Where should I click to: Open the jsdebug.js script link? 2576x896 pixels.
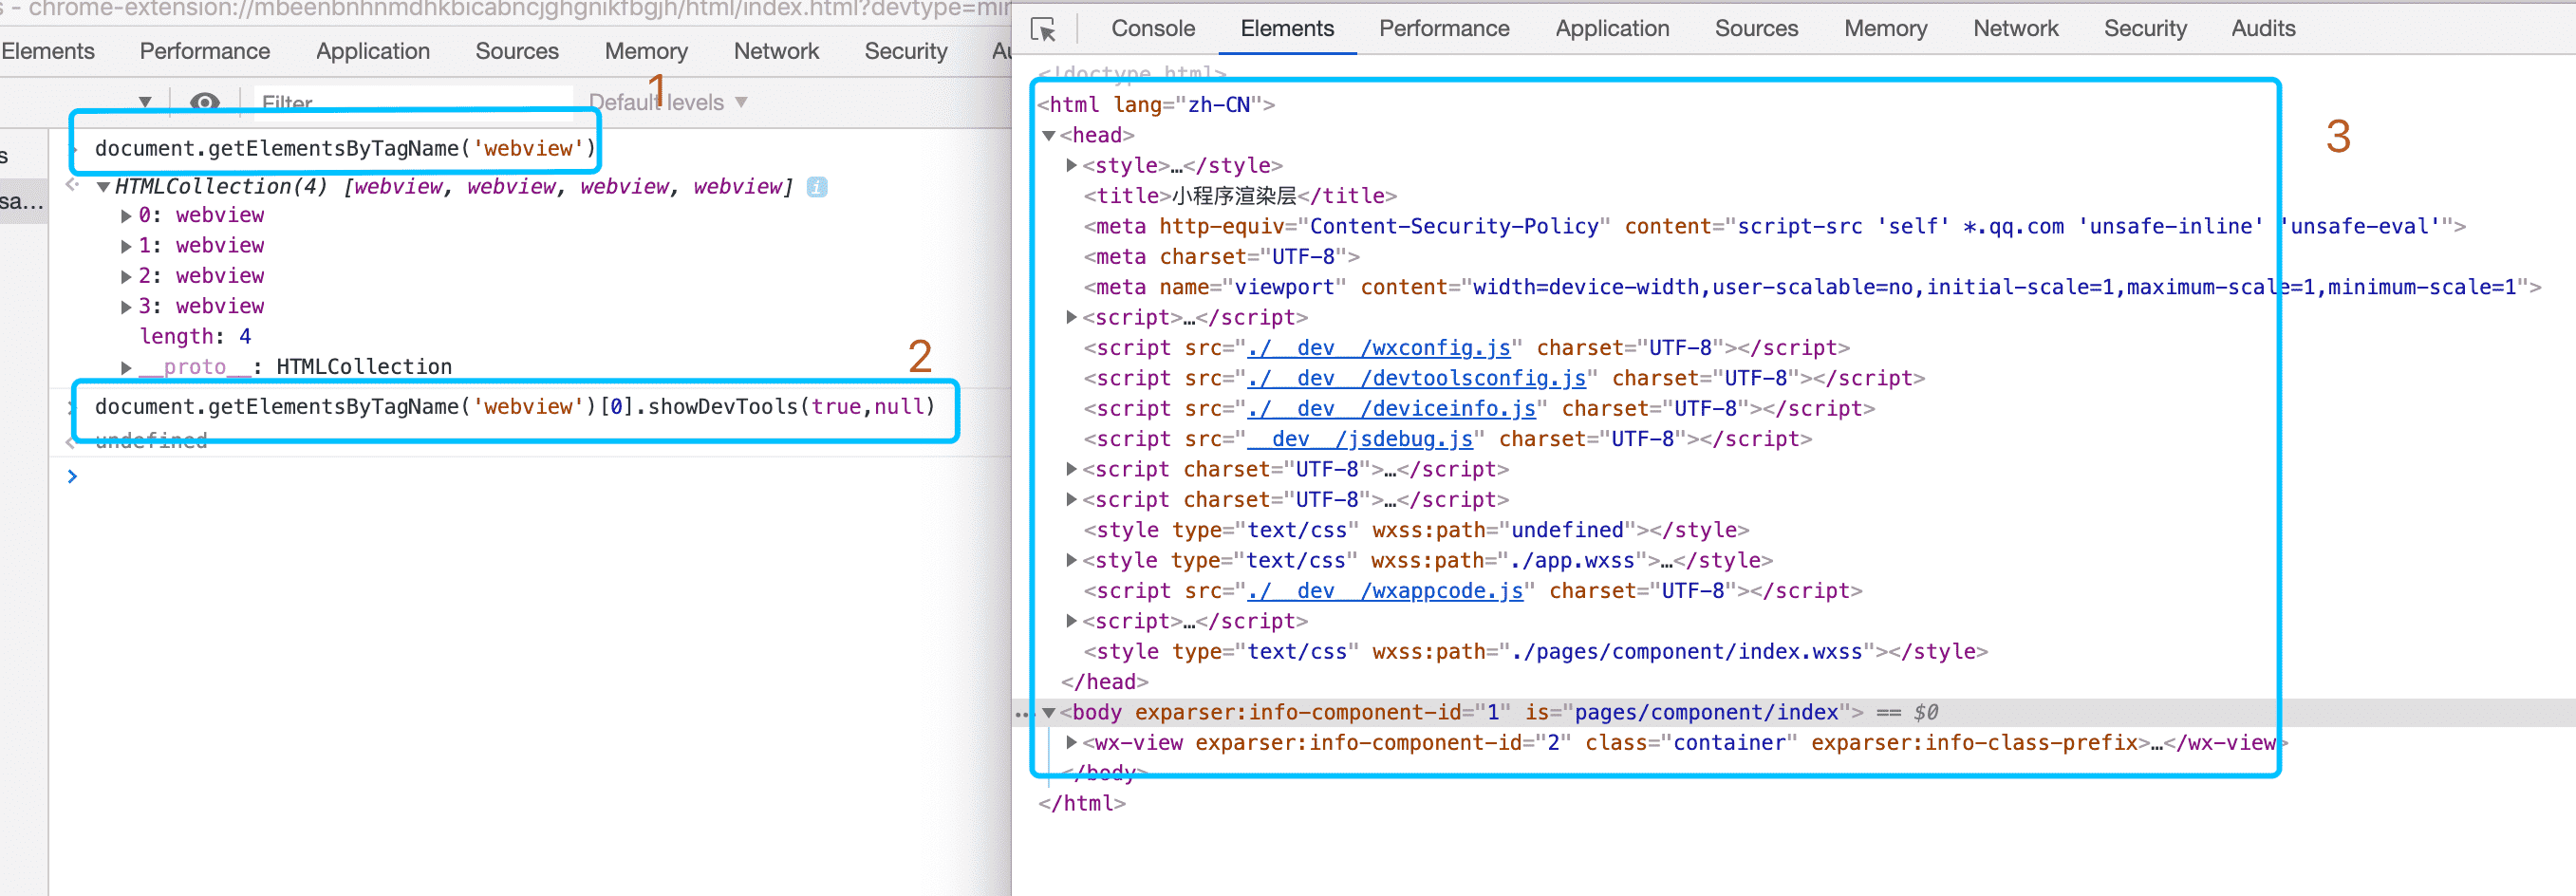pyautogui.click(x=1360, y=439)
